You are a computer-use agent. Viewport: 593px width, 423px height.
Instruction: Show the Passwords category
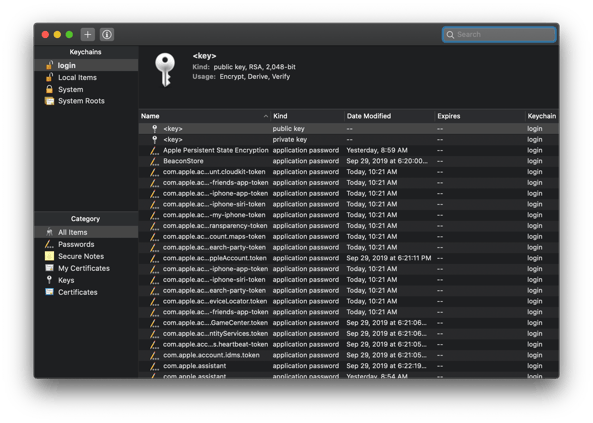point(86,244)
